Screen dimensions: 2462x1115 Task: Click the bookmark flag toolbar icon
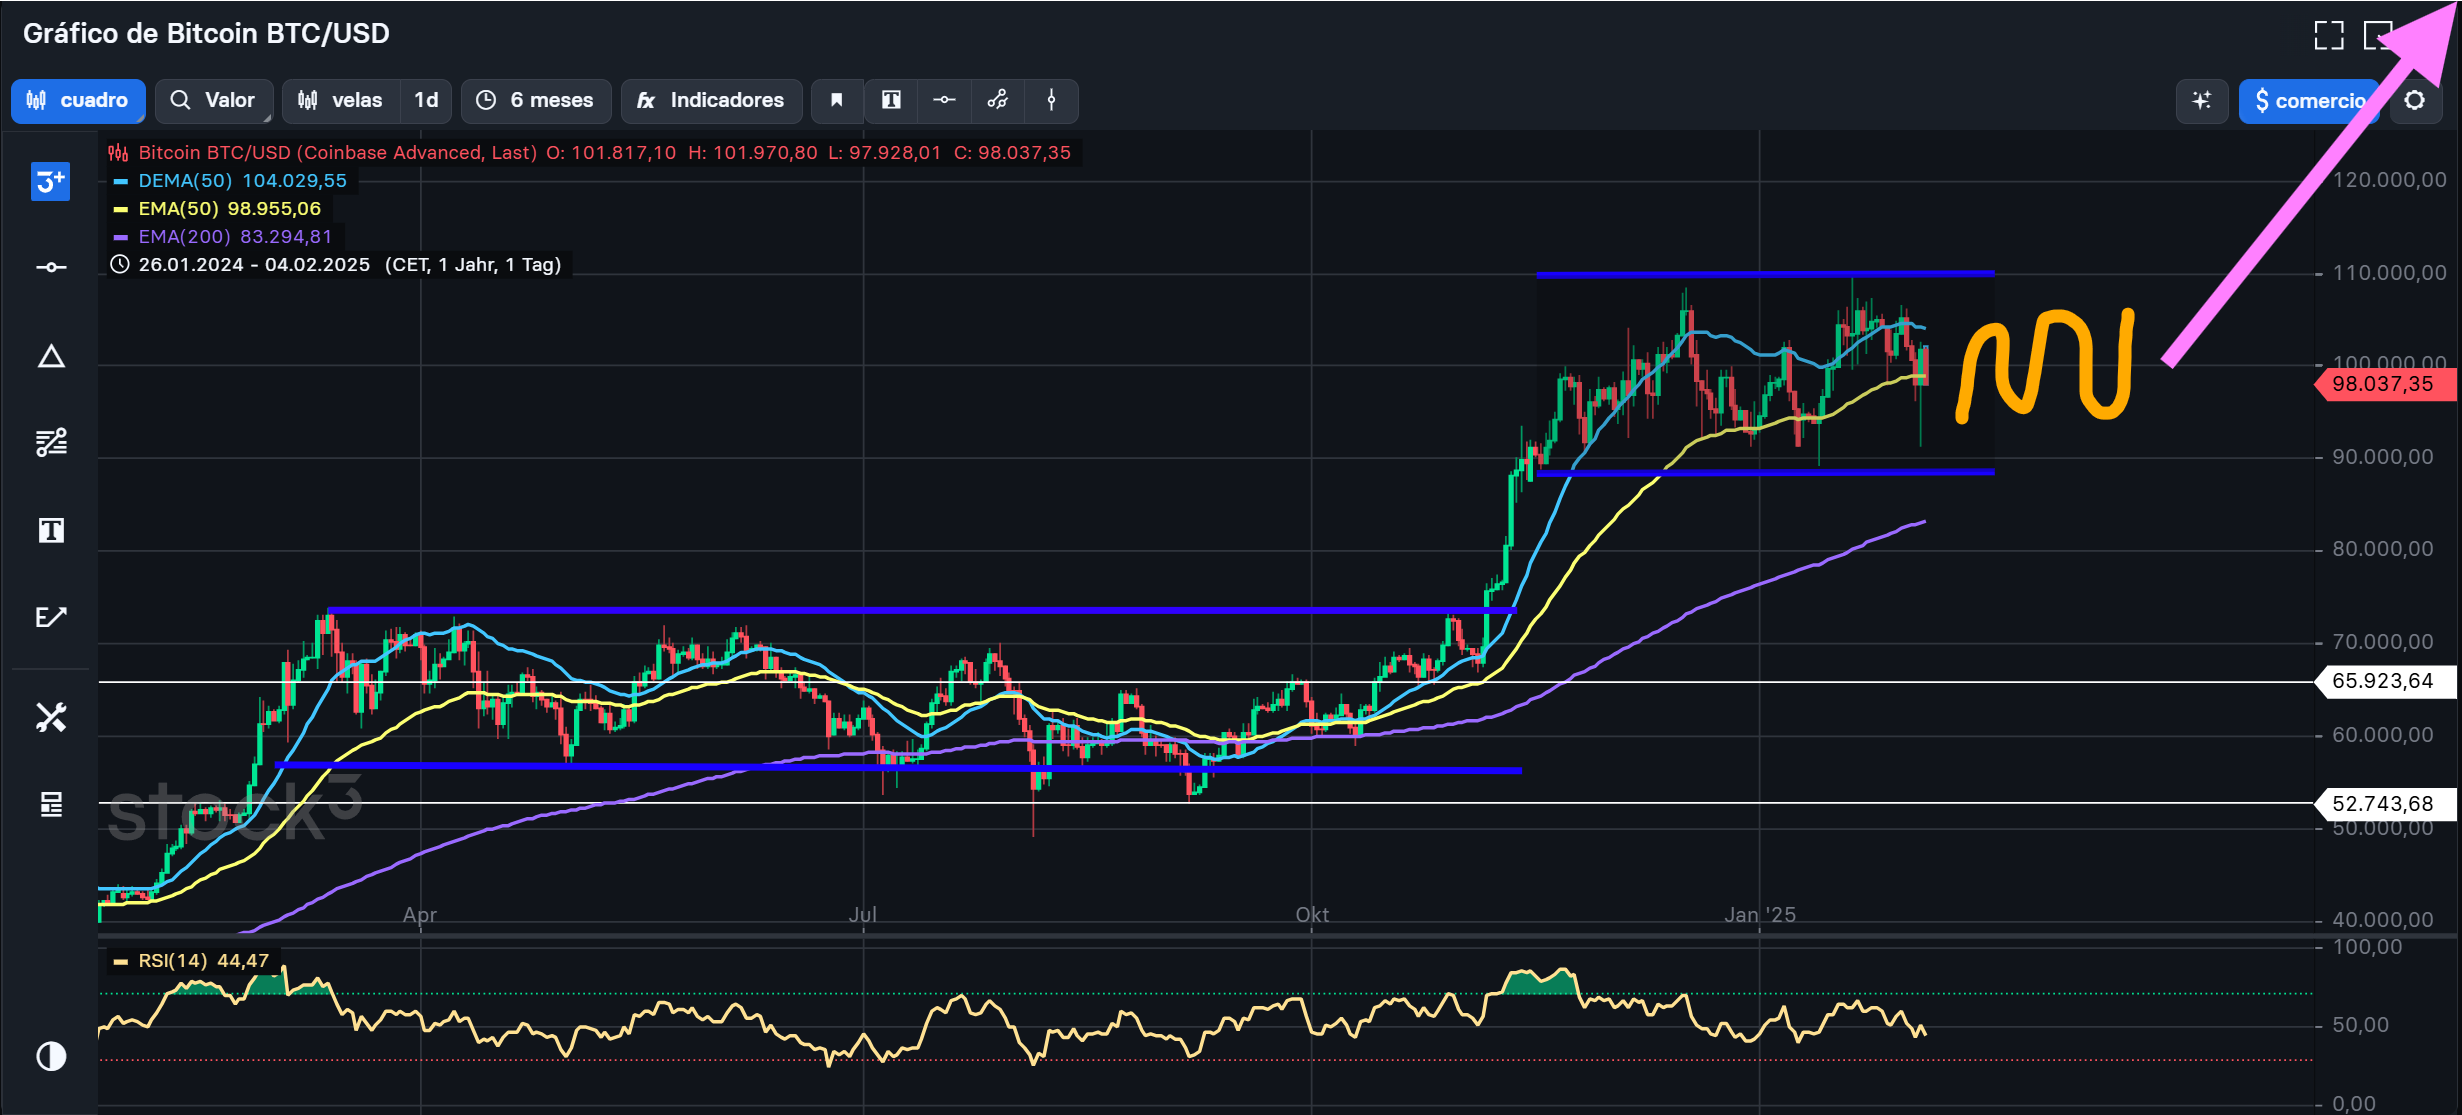click(x=837, y=100)
